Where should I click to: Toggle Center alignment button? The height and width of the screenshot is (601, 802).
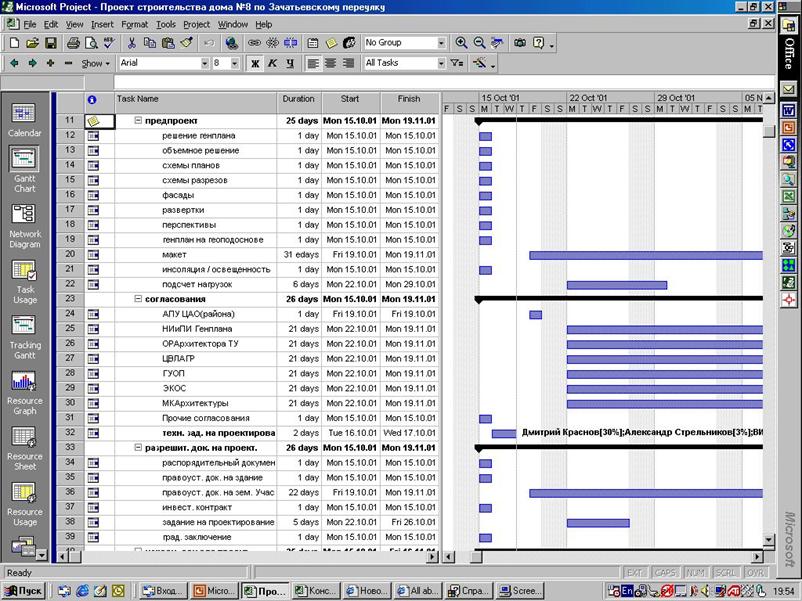click(x=330, y=63)
